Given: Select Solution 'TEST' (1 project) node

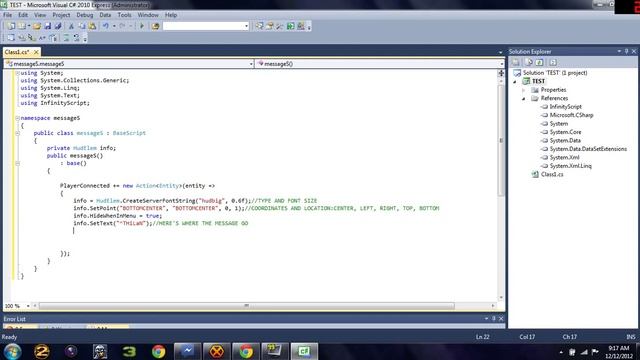Looking at the screenshot, I should point(555,73).
